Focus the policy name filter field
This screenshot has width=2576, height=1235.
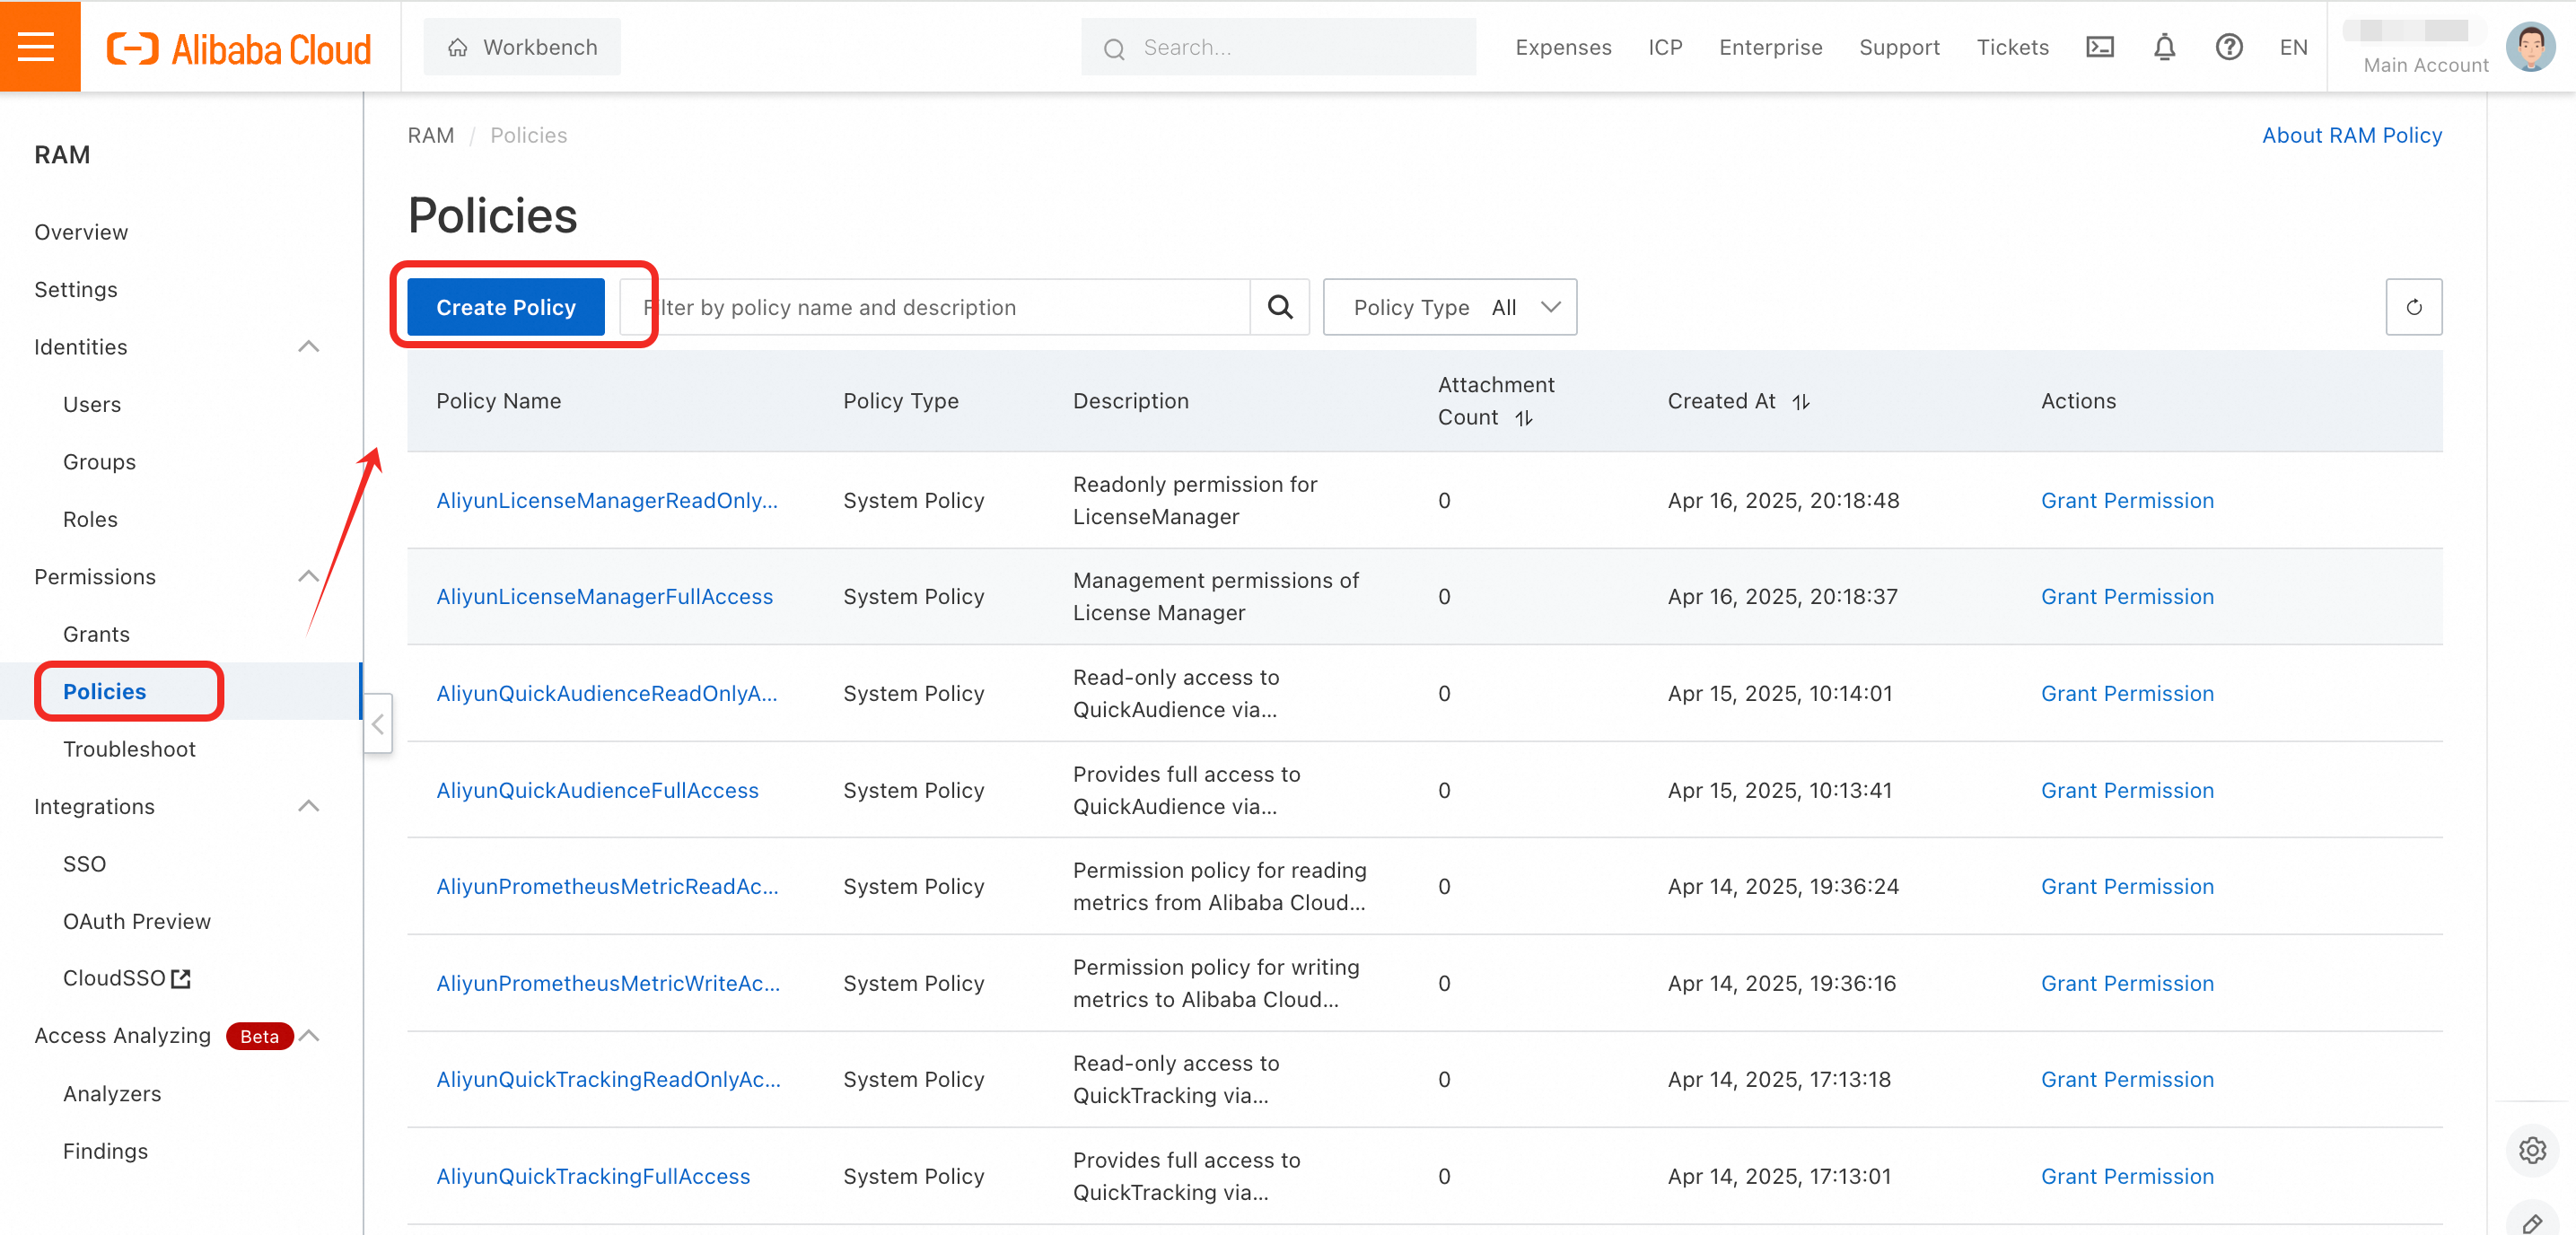[934, 307]
